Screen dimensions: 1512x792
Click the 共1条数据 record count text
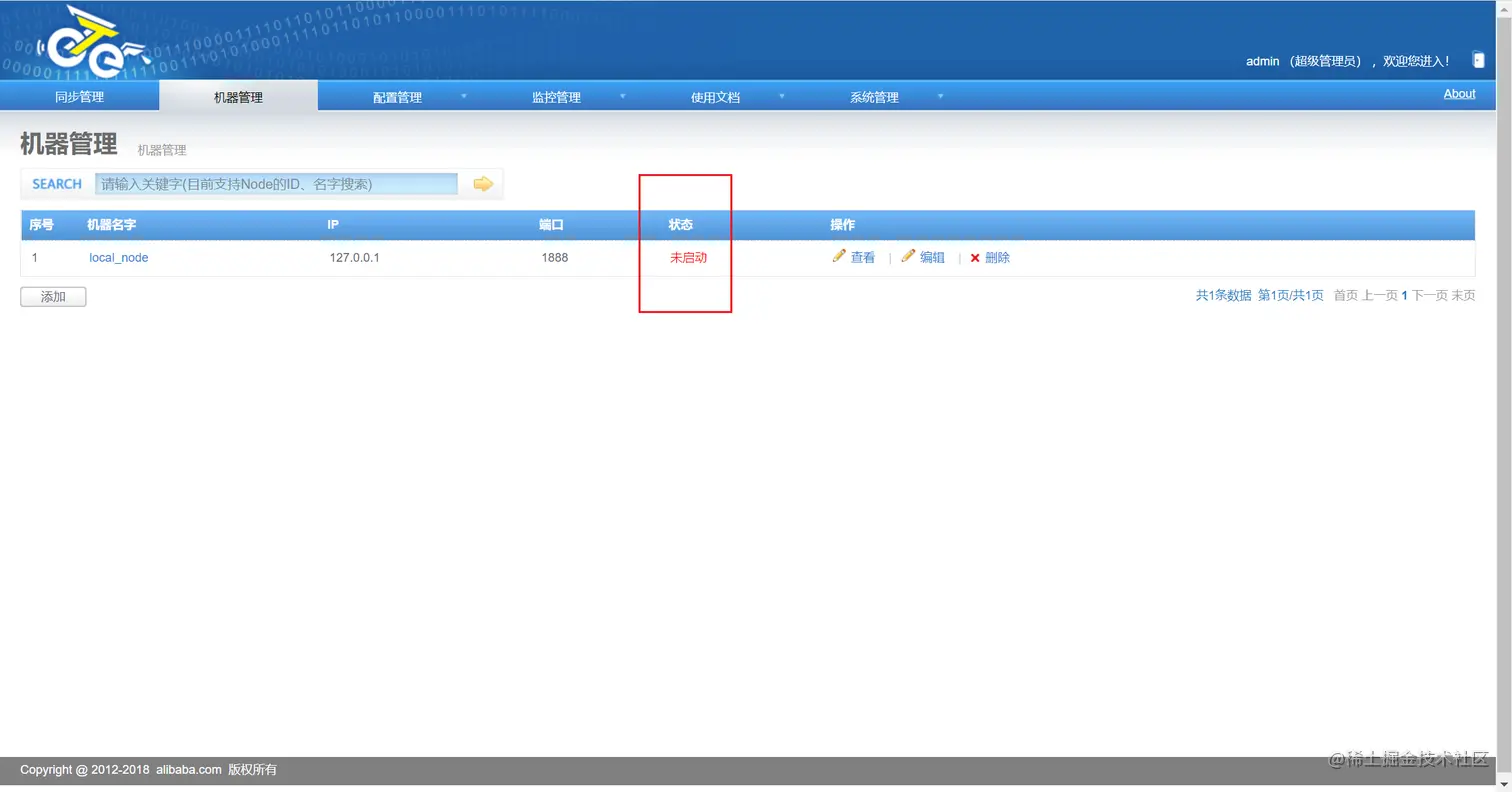(x=1224, y=295)
